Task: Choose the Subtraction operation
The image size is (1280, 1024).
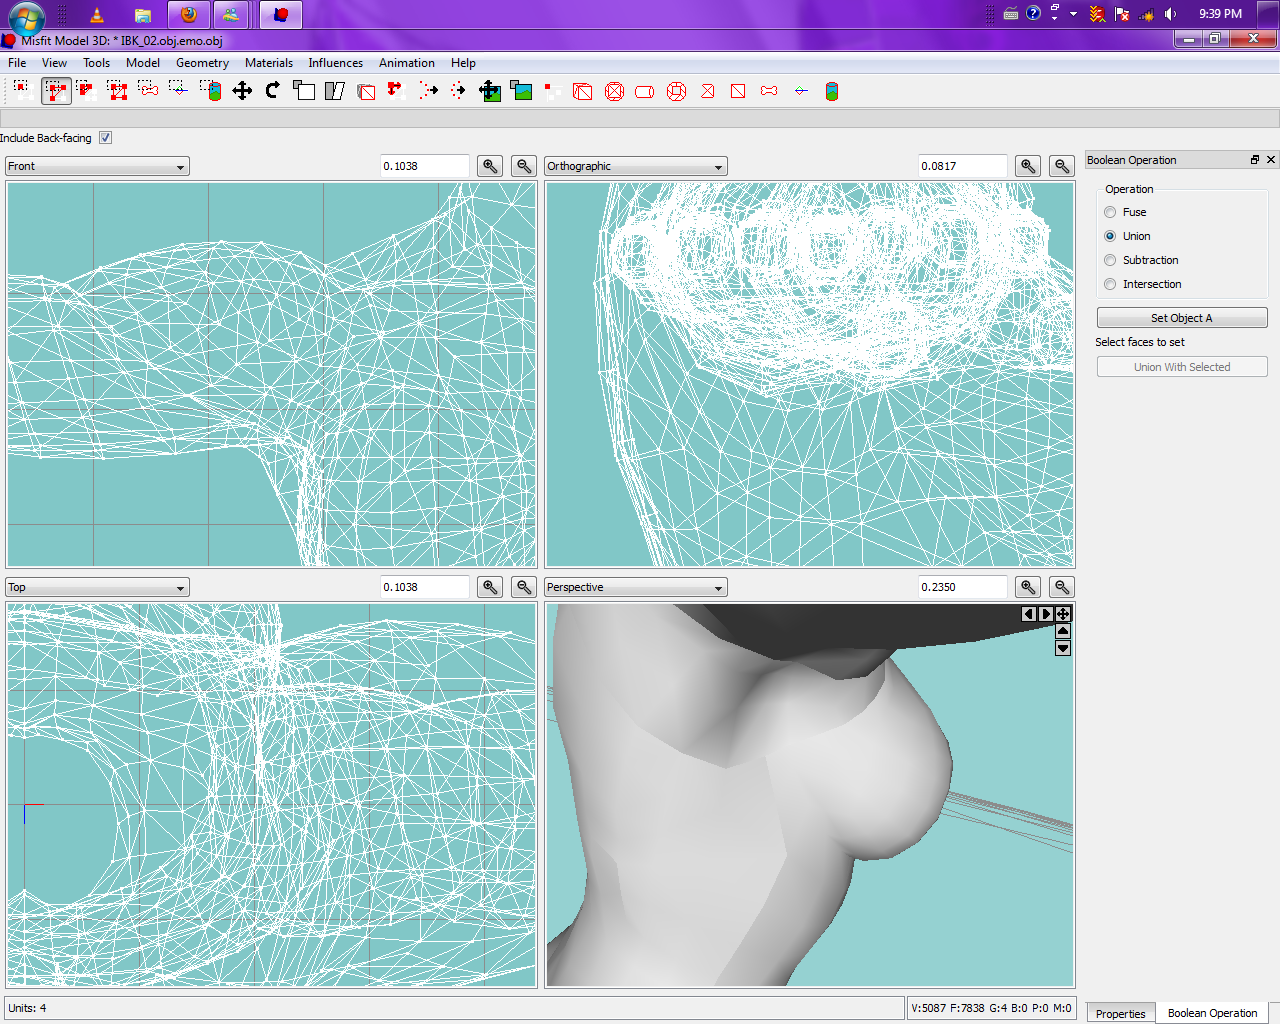Action: point(1110,260)
